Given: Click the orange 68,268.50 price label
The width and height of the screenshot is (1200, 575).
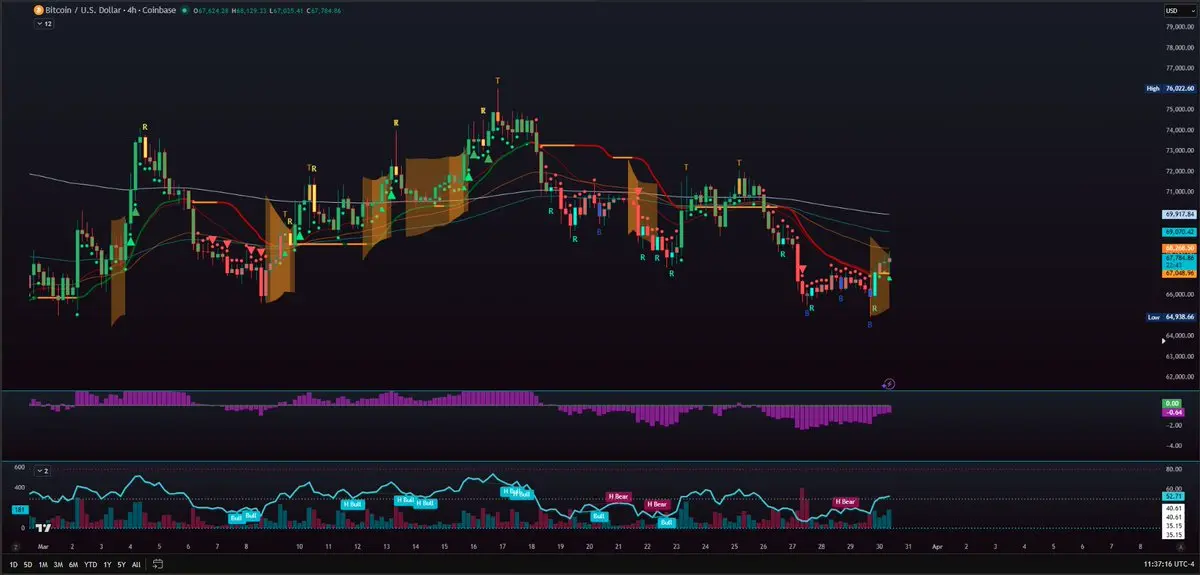Looking at the screenshot, I should tap(1178, 248).
